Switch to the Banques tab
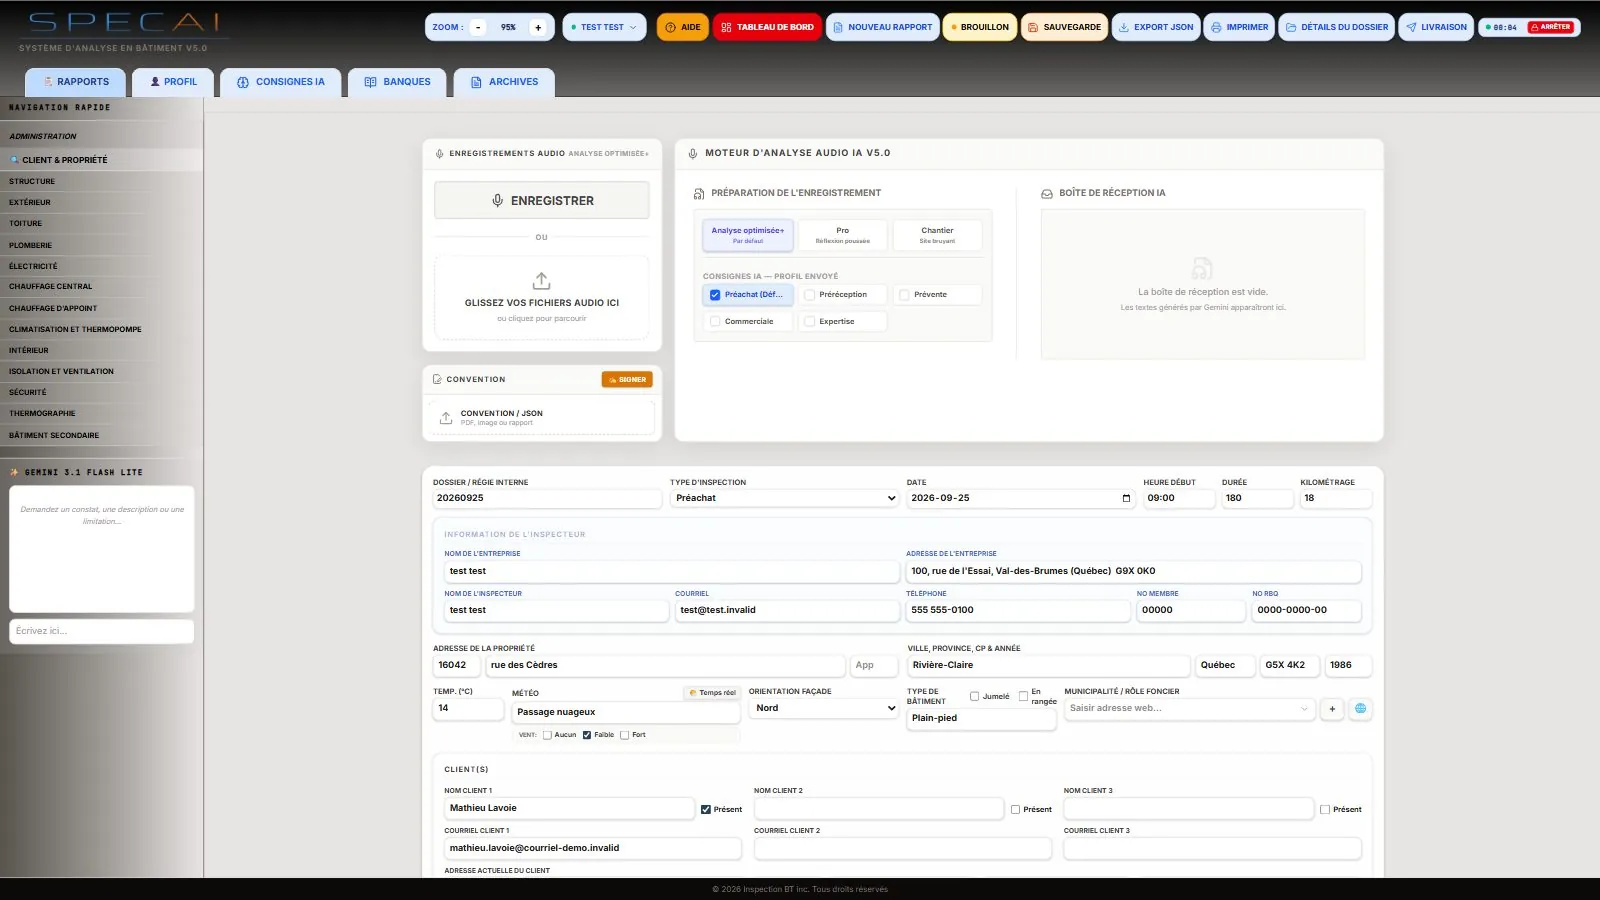Viewport: 1600px width, 900px height. click(x=397, y=82)
